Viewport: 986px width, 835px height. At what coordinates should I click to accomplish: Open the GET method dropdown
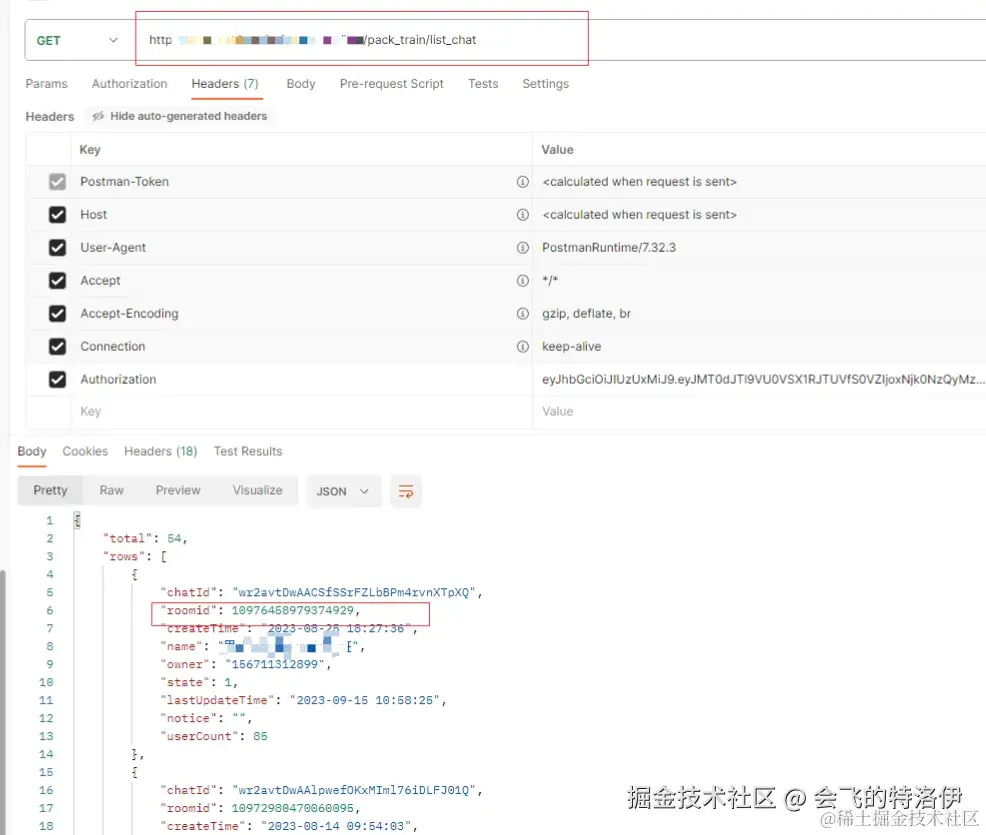click(x=77, y=40)
